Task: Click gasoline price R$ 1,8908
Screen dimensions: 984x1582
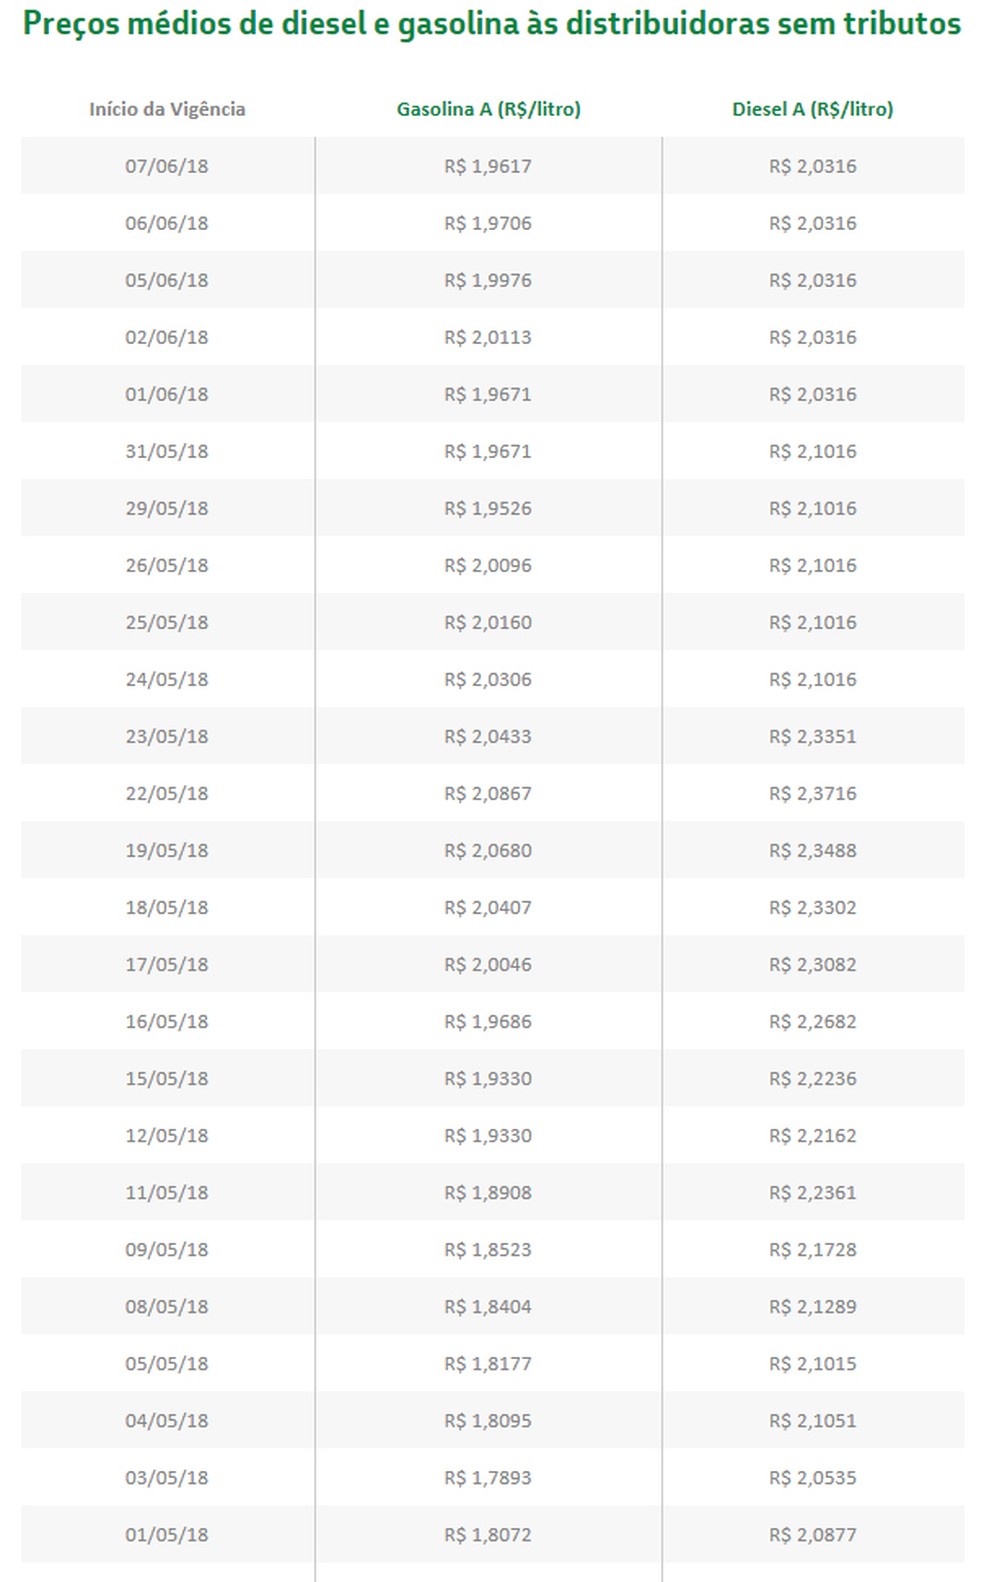Action: click(x=488, y=1192)
